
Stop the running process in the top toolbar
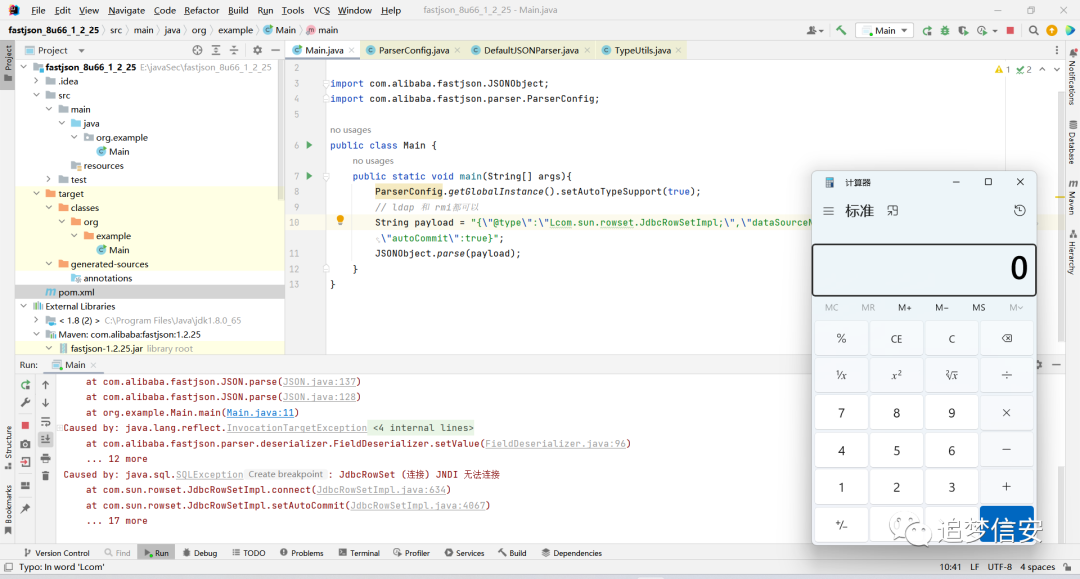(1010, 30)
